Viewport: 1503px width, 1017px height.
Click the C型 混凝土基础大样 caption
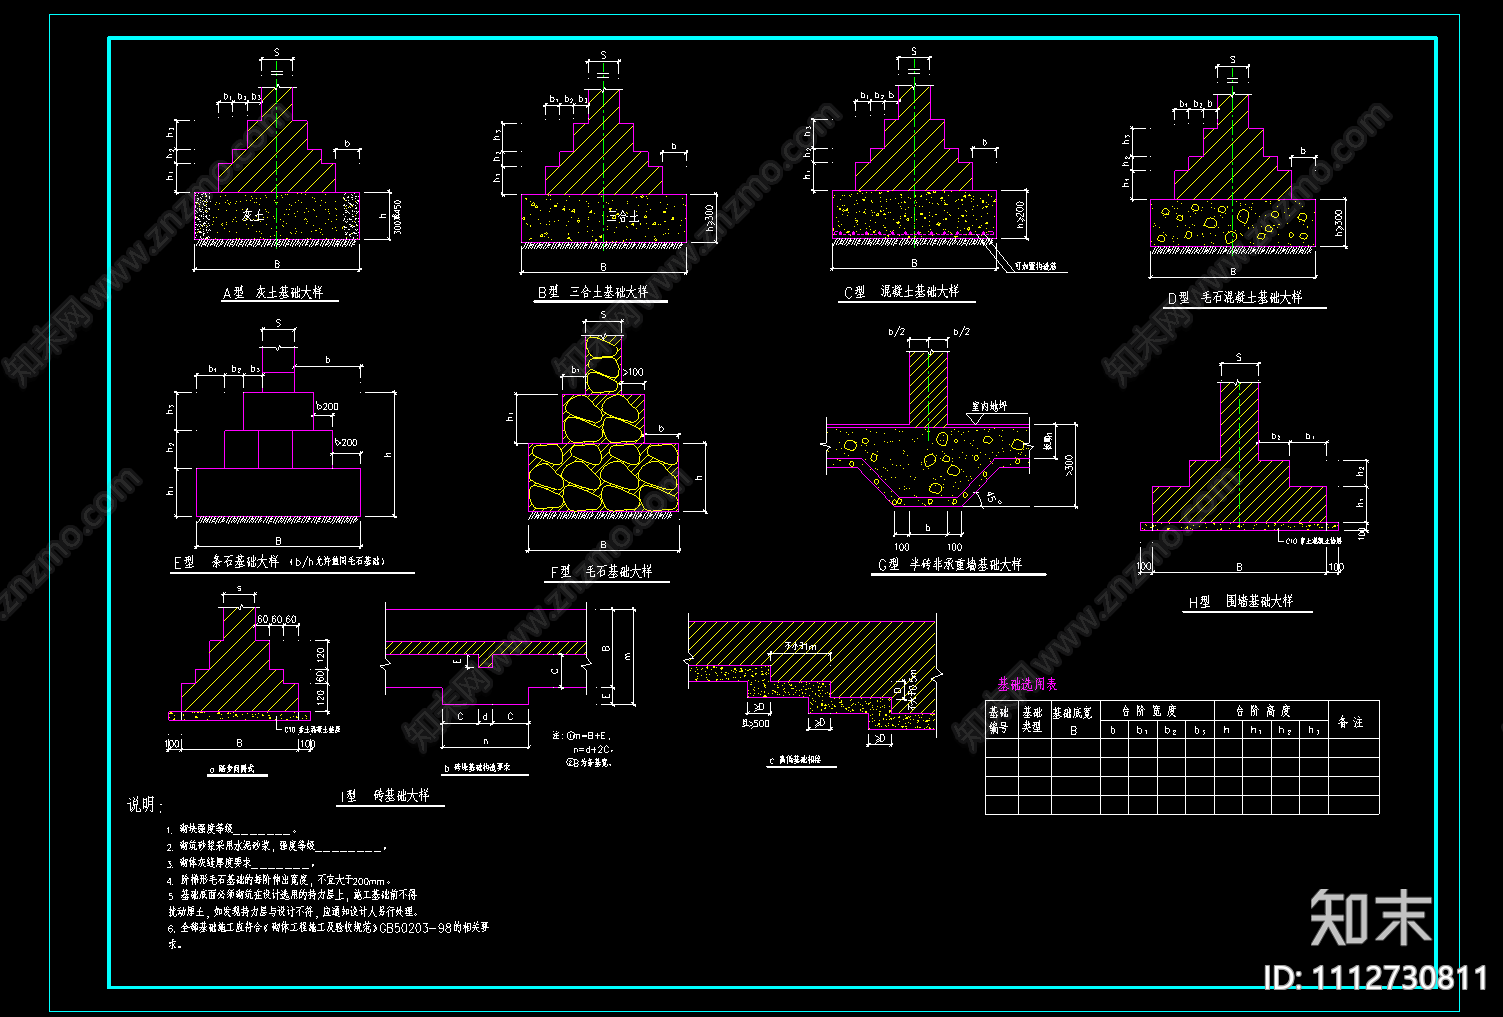point(901,292)
